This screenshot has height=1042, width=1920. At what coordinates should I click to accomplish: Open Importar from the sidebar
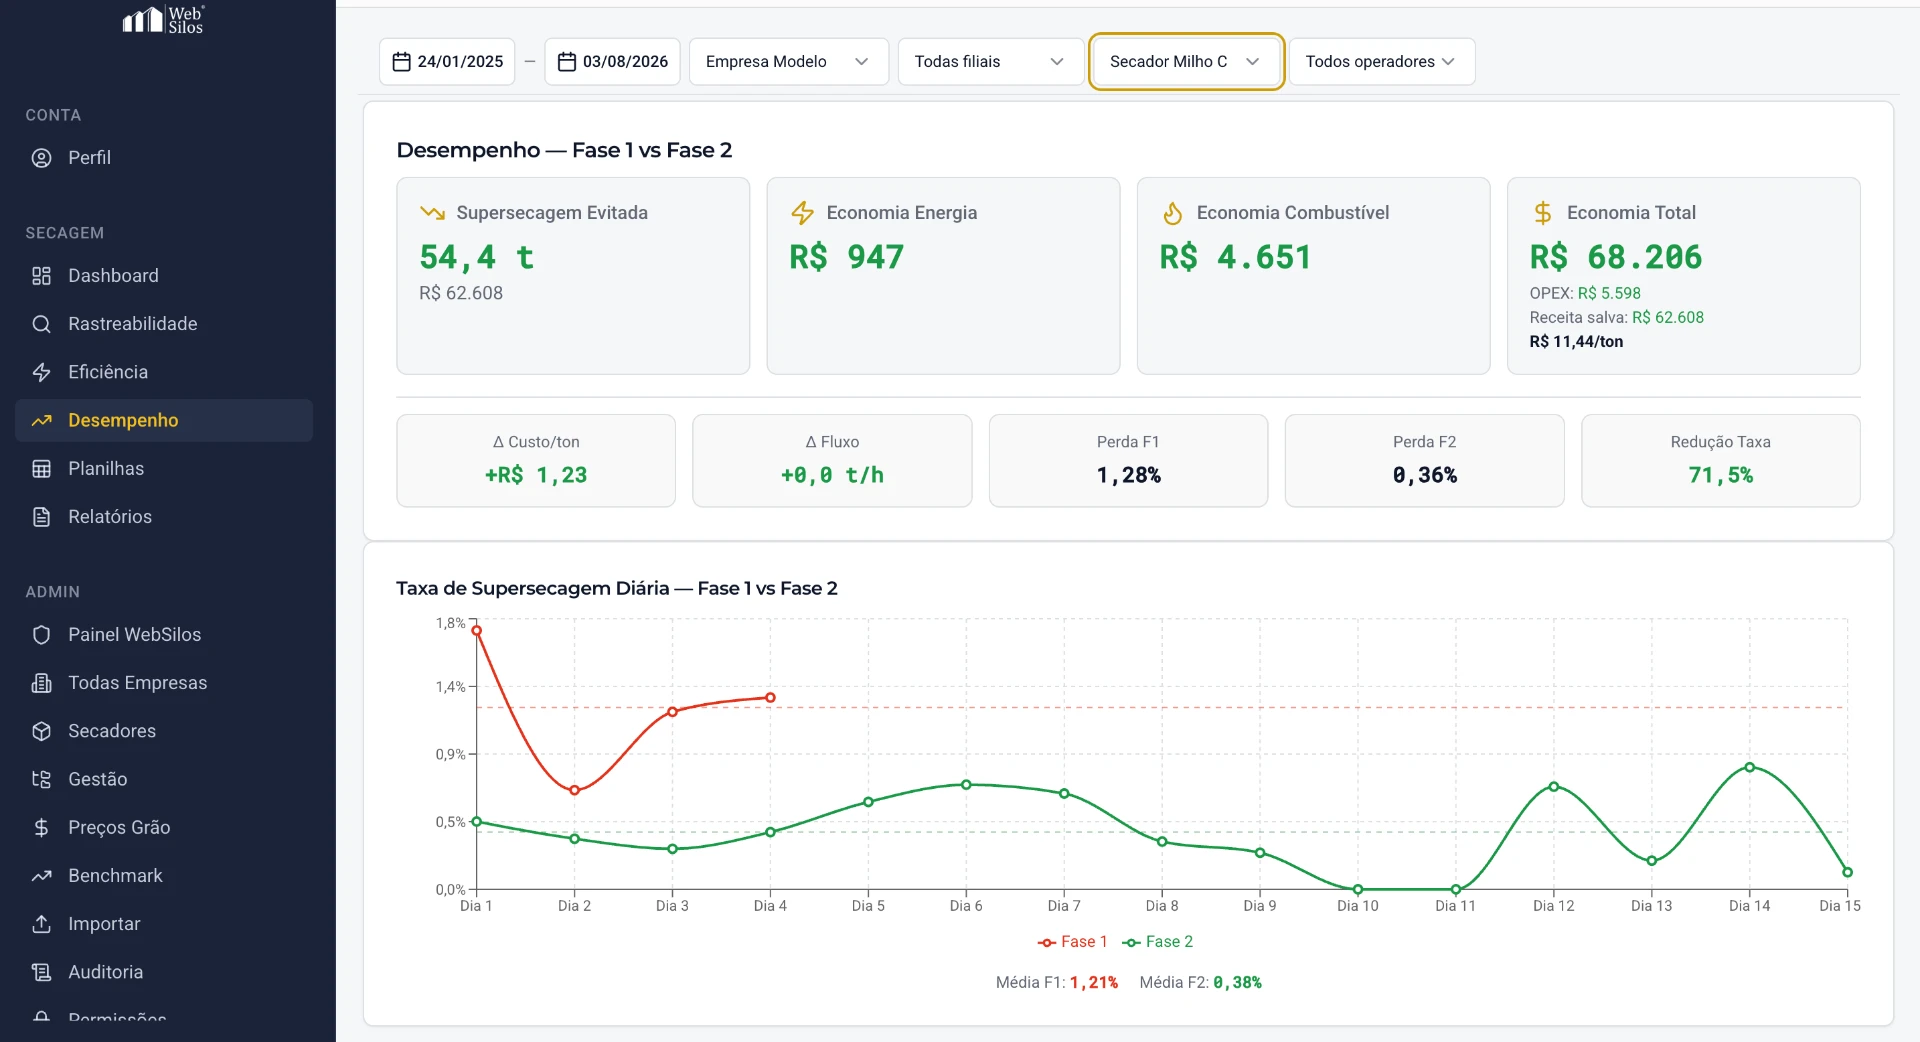click(164, 924)
